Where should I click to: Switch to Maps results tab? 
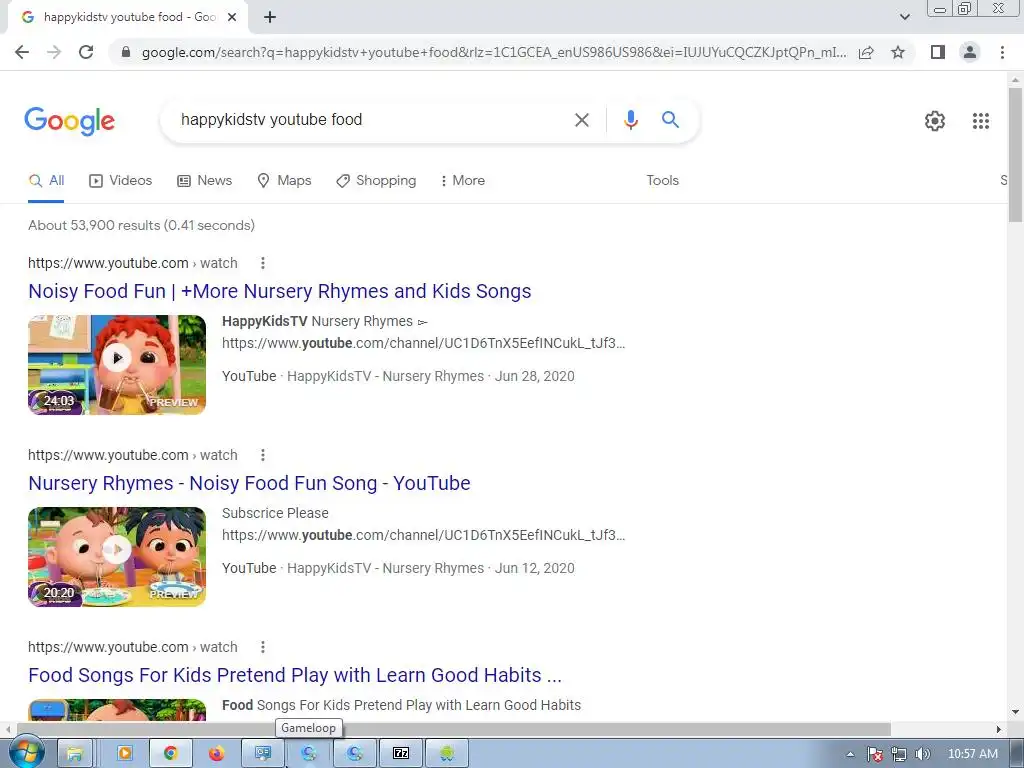tap(284, 181)
